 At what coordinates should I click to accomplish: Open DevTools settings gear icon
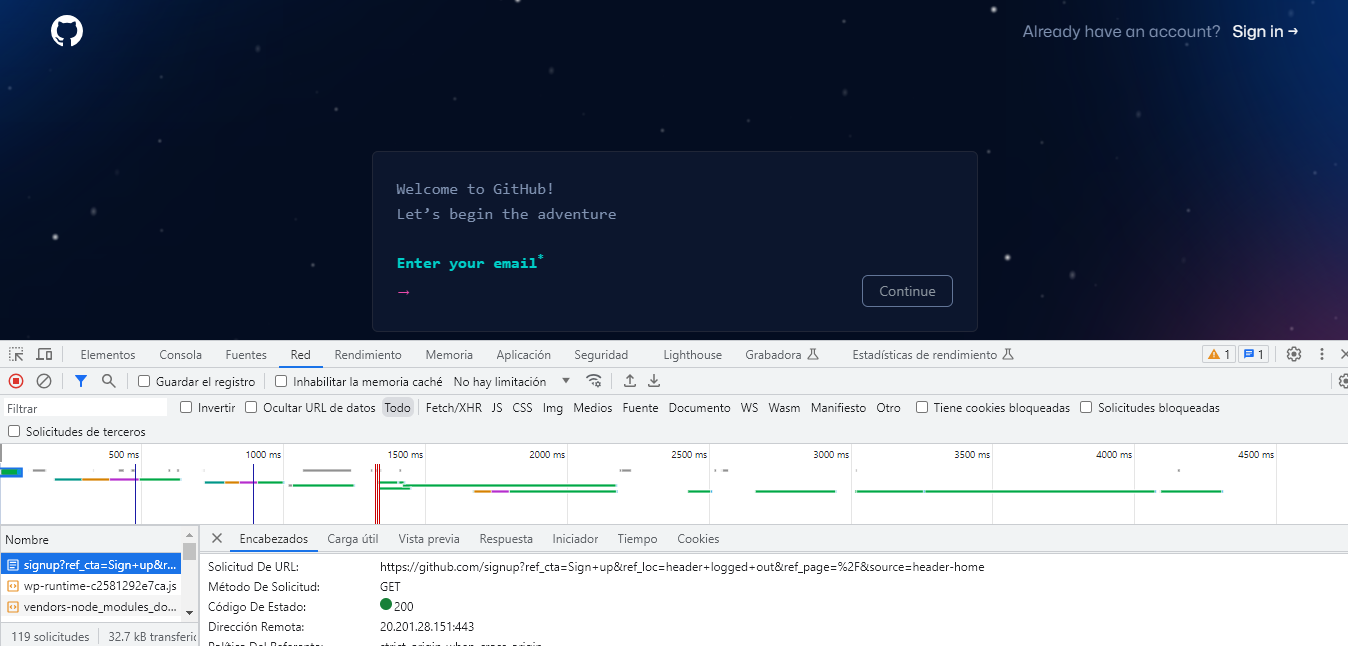tap(1294, 354)
